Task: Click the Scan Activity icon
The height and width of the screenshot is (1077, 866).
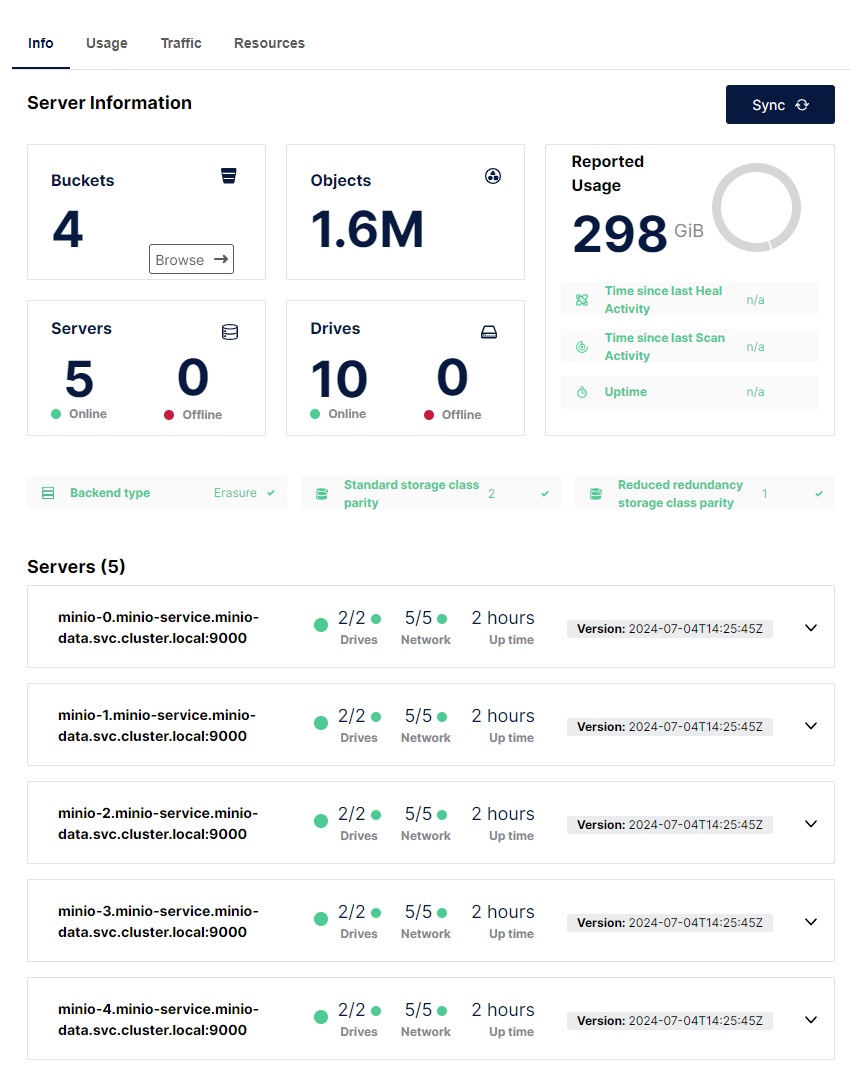Action: click(x=582, y=347)
